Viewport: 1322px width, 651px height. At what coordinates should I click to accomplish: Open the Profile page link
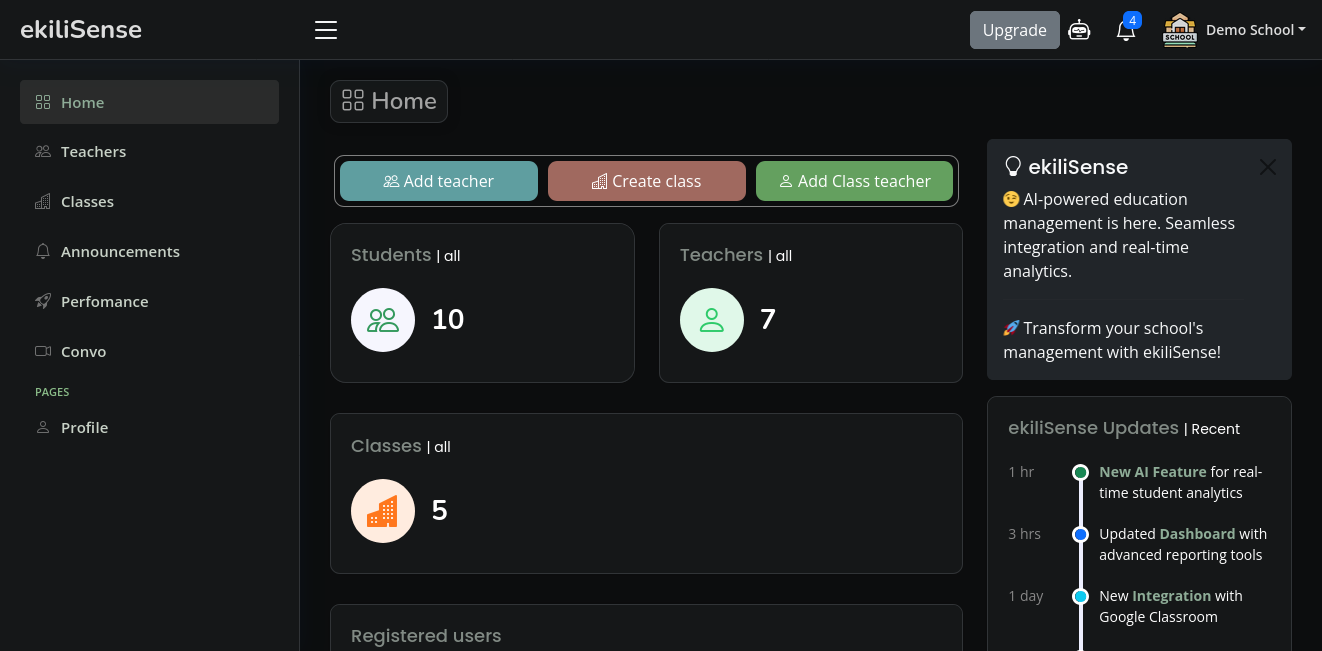[84, 428]
